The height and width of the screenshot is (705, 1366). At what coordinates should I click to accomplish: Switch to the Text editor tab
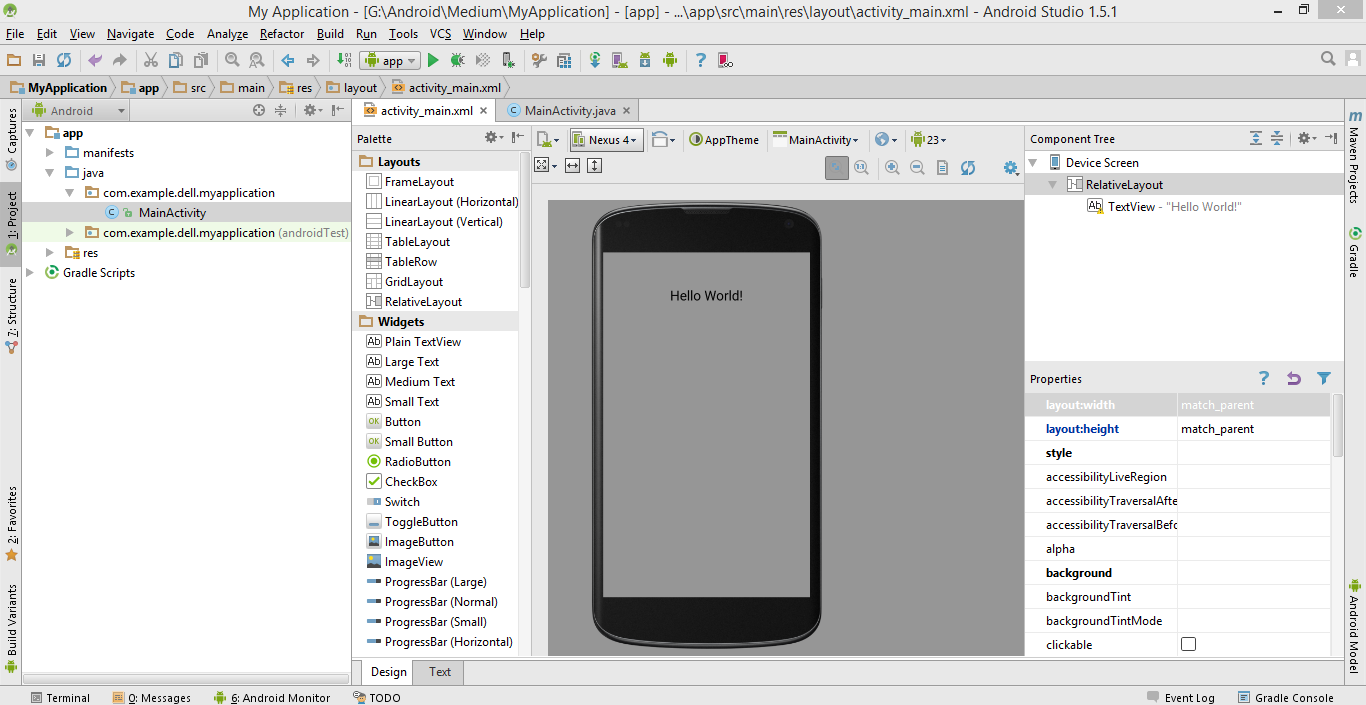click(x=440, y=672)
